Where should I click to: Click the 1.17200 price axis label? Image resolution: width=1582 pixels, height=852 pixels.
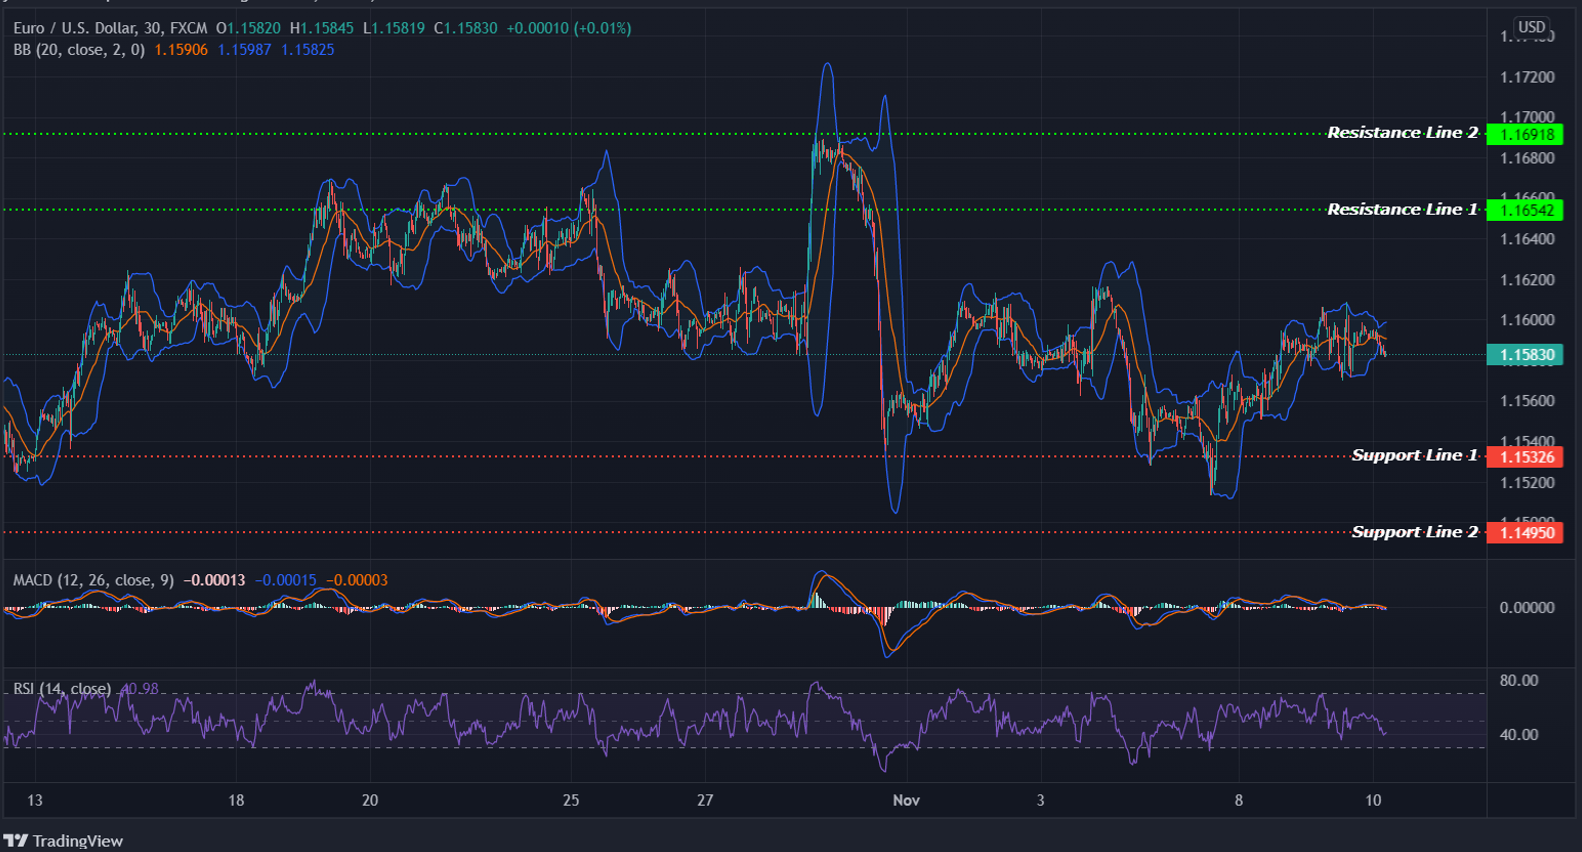pyautogui.click(x=1527, y=77)
